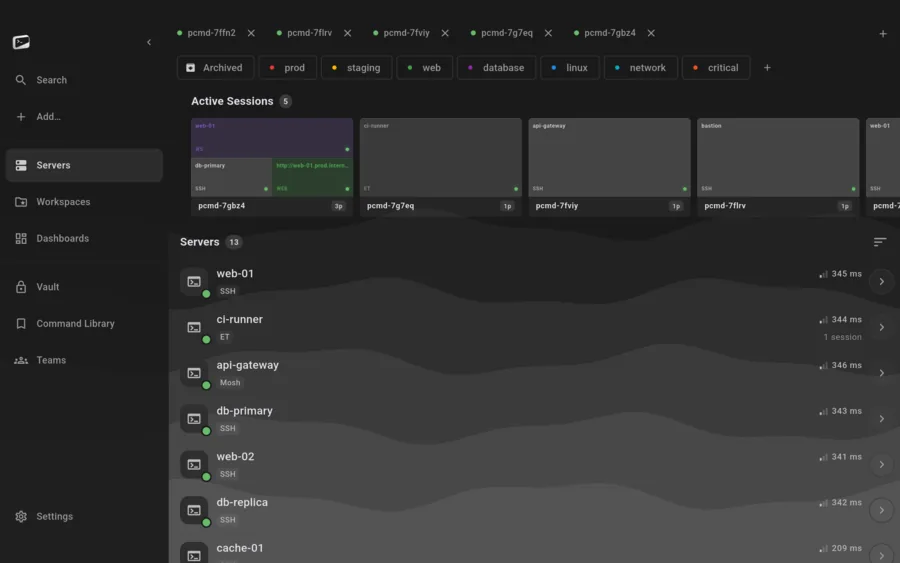
Task: Click the app logo icon
Action: tap(21, 42)
